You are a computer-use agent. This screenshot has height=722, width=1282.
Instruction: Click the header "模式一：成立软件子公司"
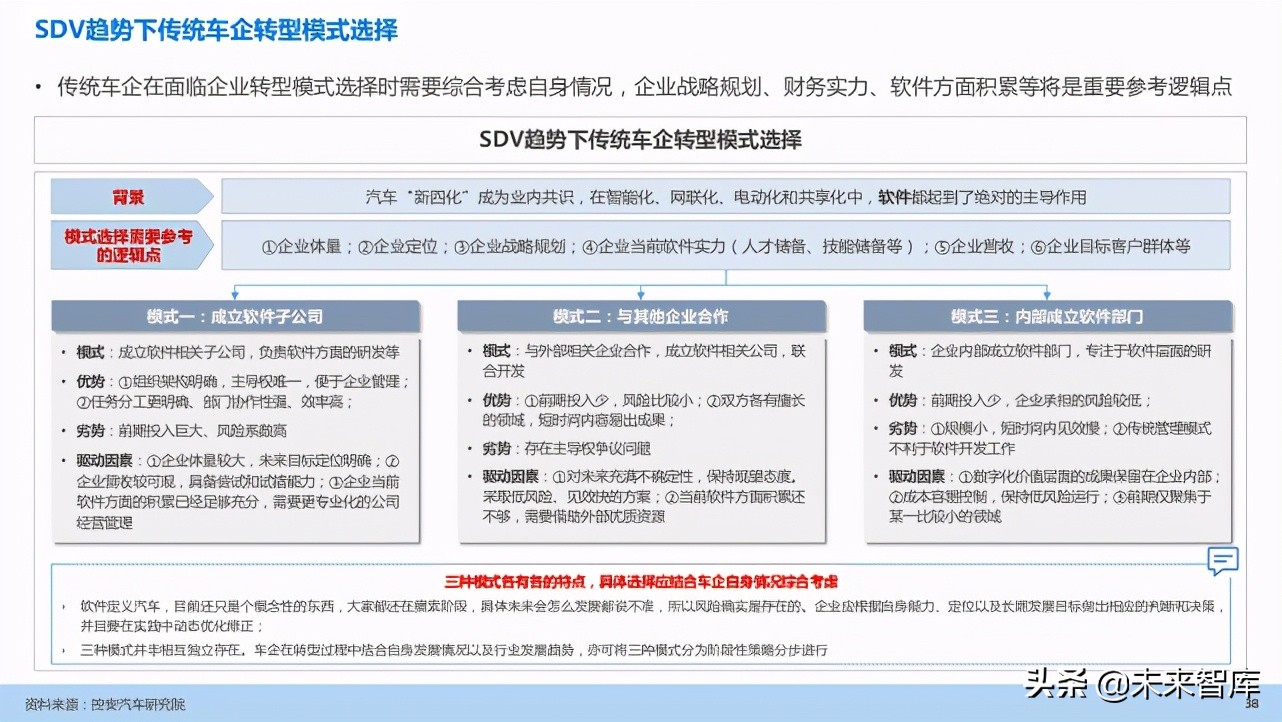click(235, 316)
